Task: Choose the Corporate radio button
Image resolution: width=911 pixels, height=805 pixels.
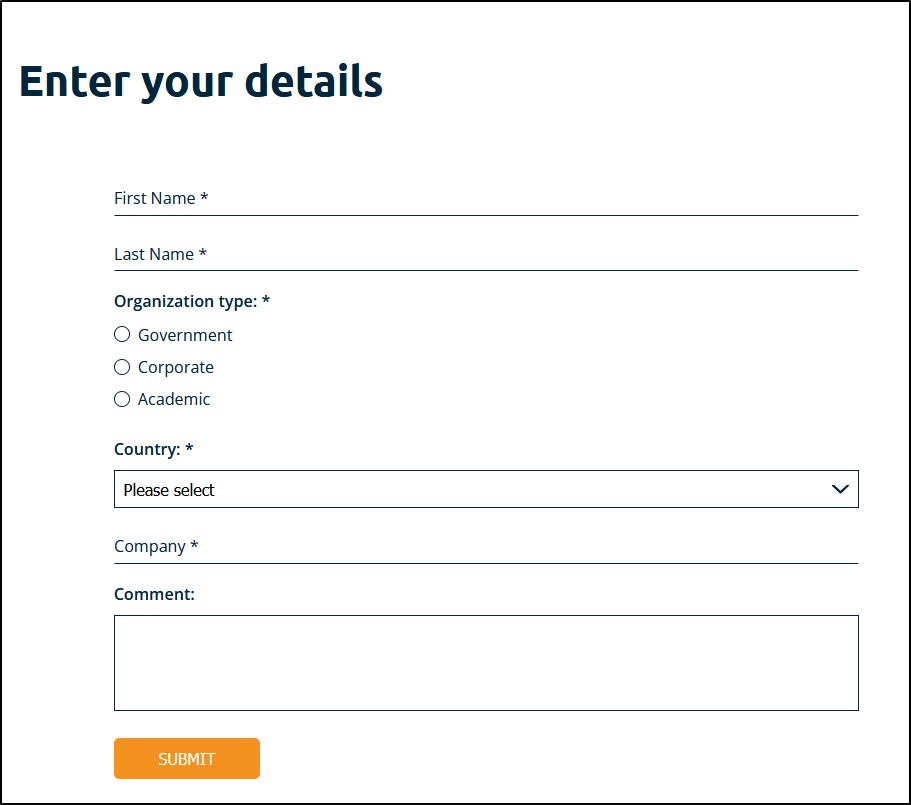Action: click(x=122, y=367)
